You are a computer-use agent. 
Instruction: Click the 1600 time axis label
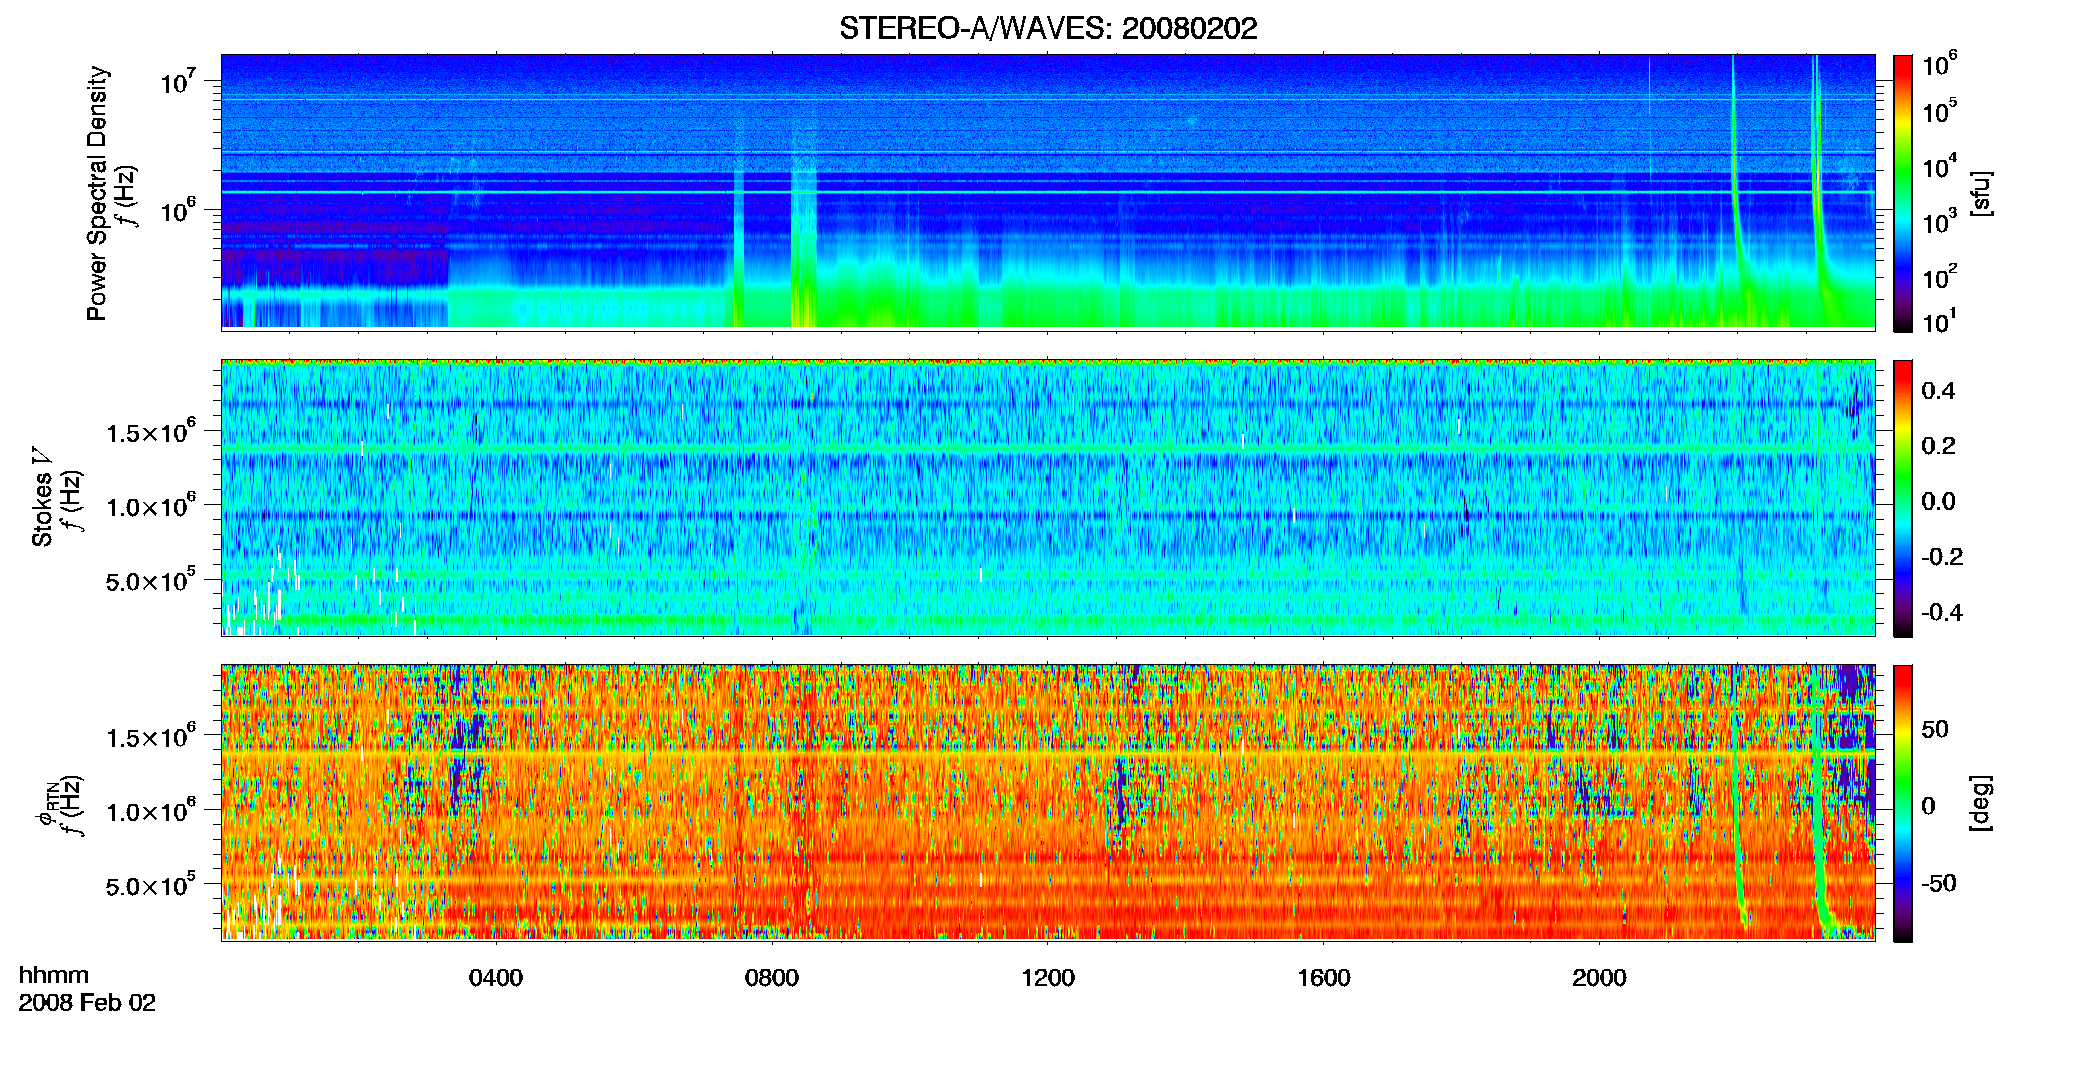pos(1324,978)
